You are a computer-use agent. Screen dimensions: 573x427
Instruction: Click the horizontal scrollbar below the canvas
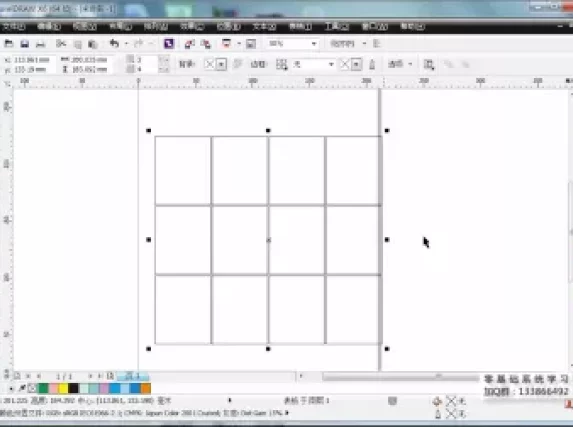[401, 376]
